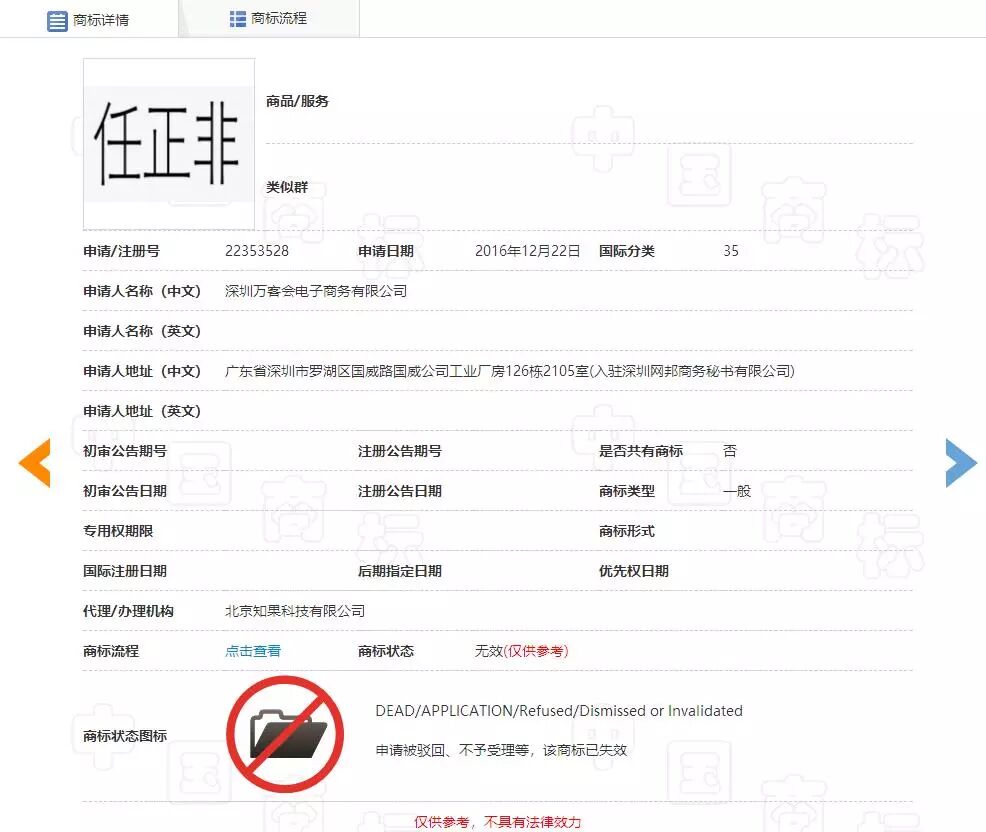
Task: Click the 专用权期限 label
Action: pos(118,531)
